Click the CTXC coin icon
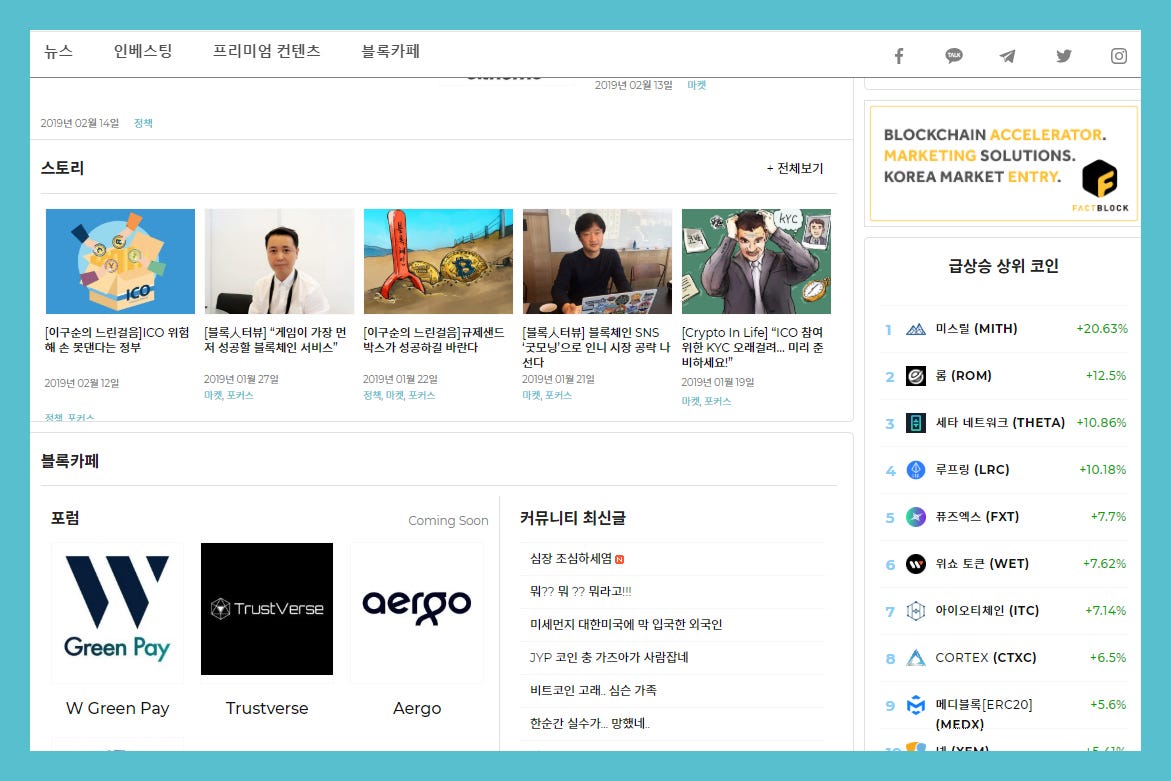1171x781 pixels. point(916,658)
